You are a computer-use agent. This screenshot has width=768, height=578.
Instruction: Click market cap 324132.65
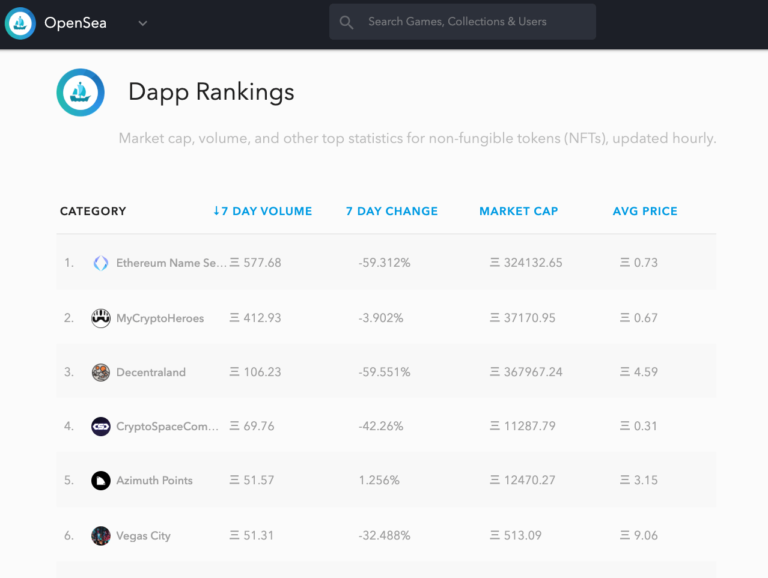pos(527,263)
